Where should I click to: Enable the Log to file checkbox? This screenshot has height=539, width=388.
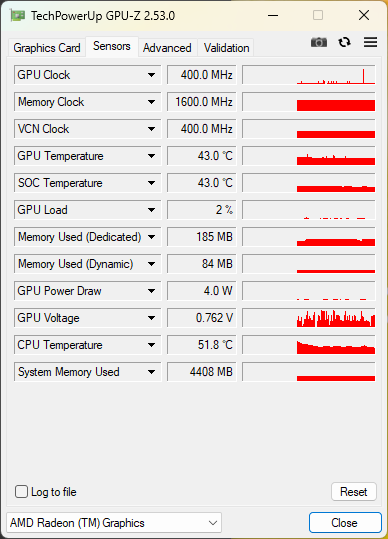(x=21, y=492)
